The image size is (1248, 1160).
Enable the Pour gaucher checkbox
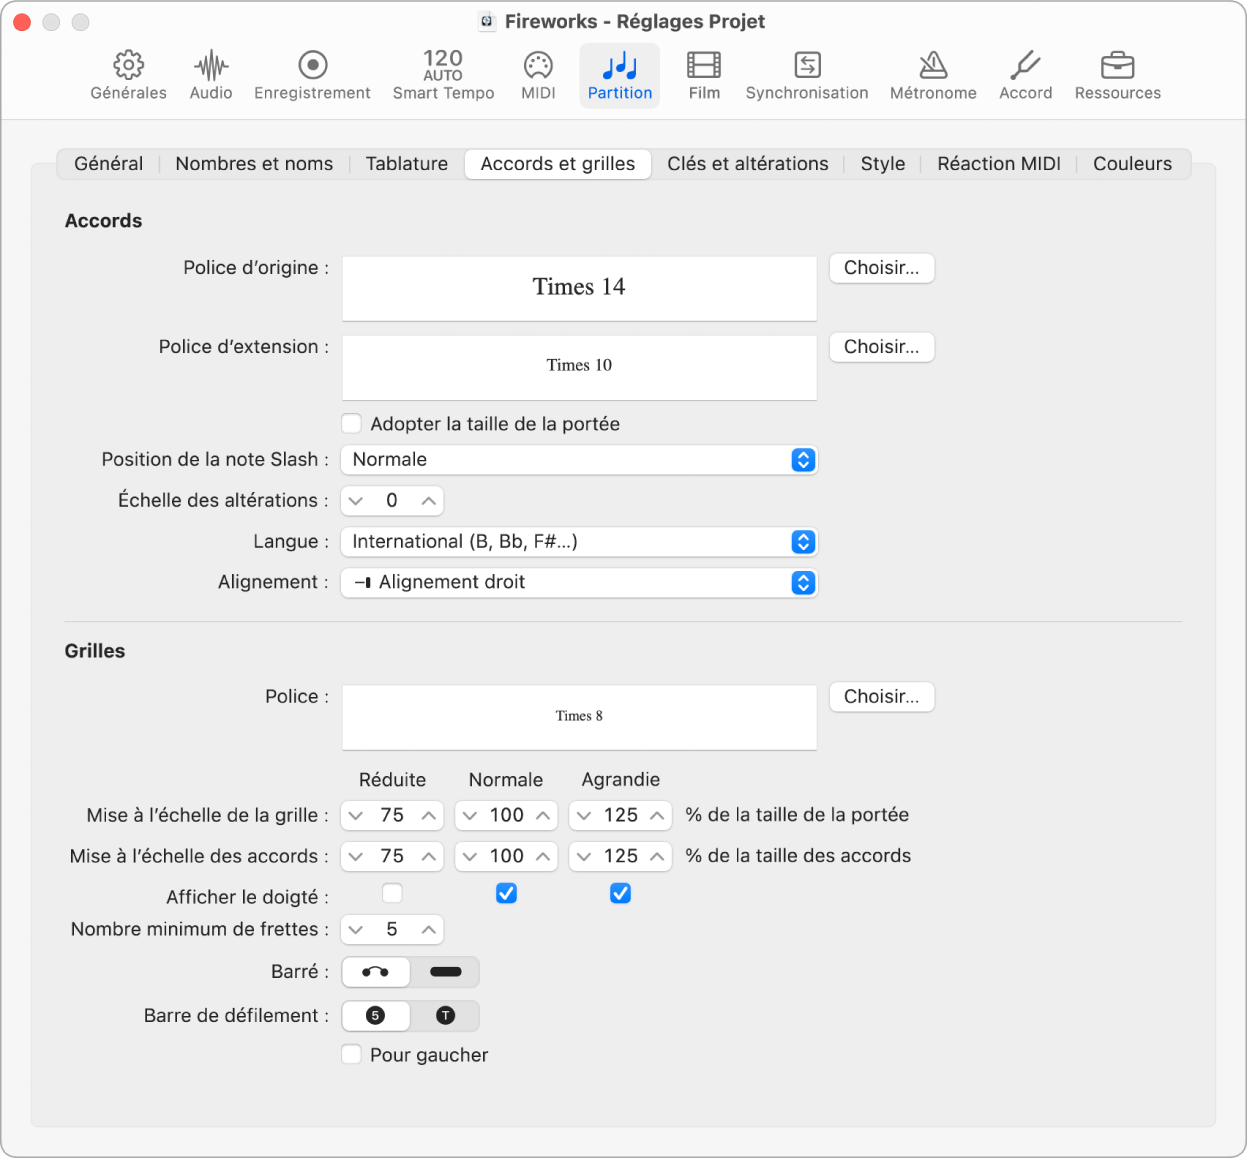click(x=352, y=1055)
